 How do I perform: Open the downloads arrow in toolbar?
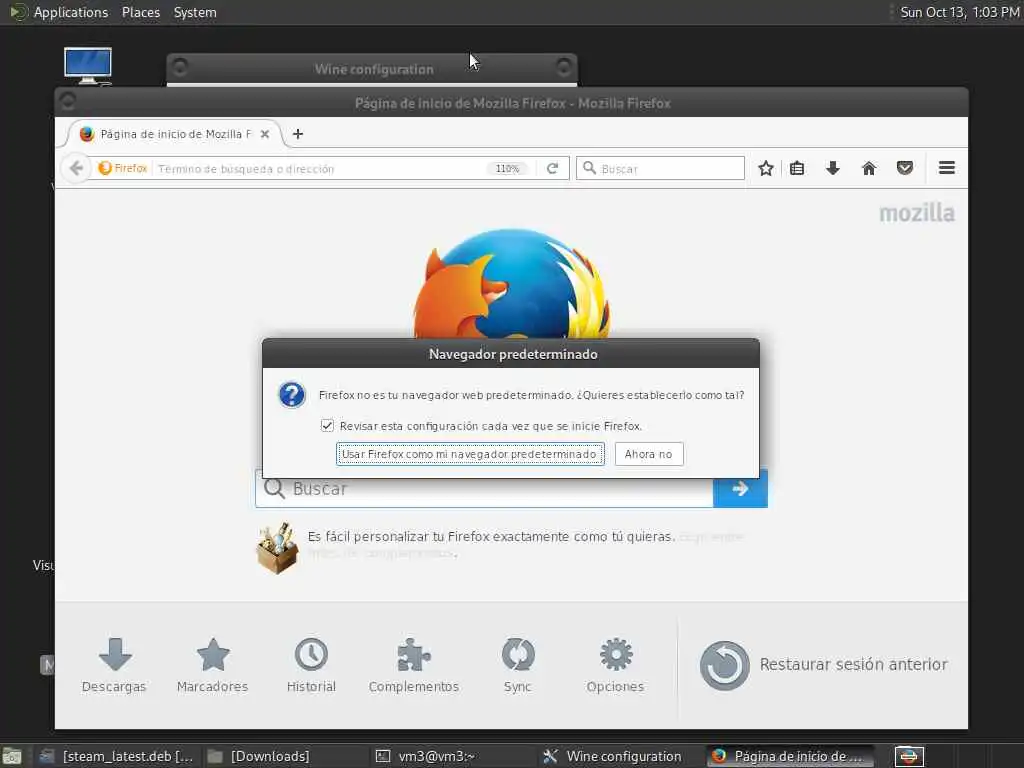pyautogui.click(x=833, y=168)
